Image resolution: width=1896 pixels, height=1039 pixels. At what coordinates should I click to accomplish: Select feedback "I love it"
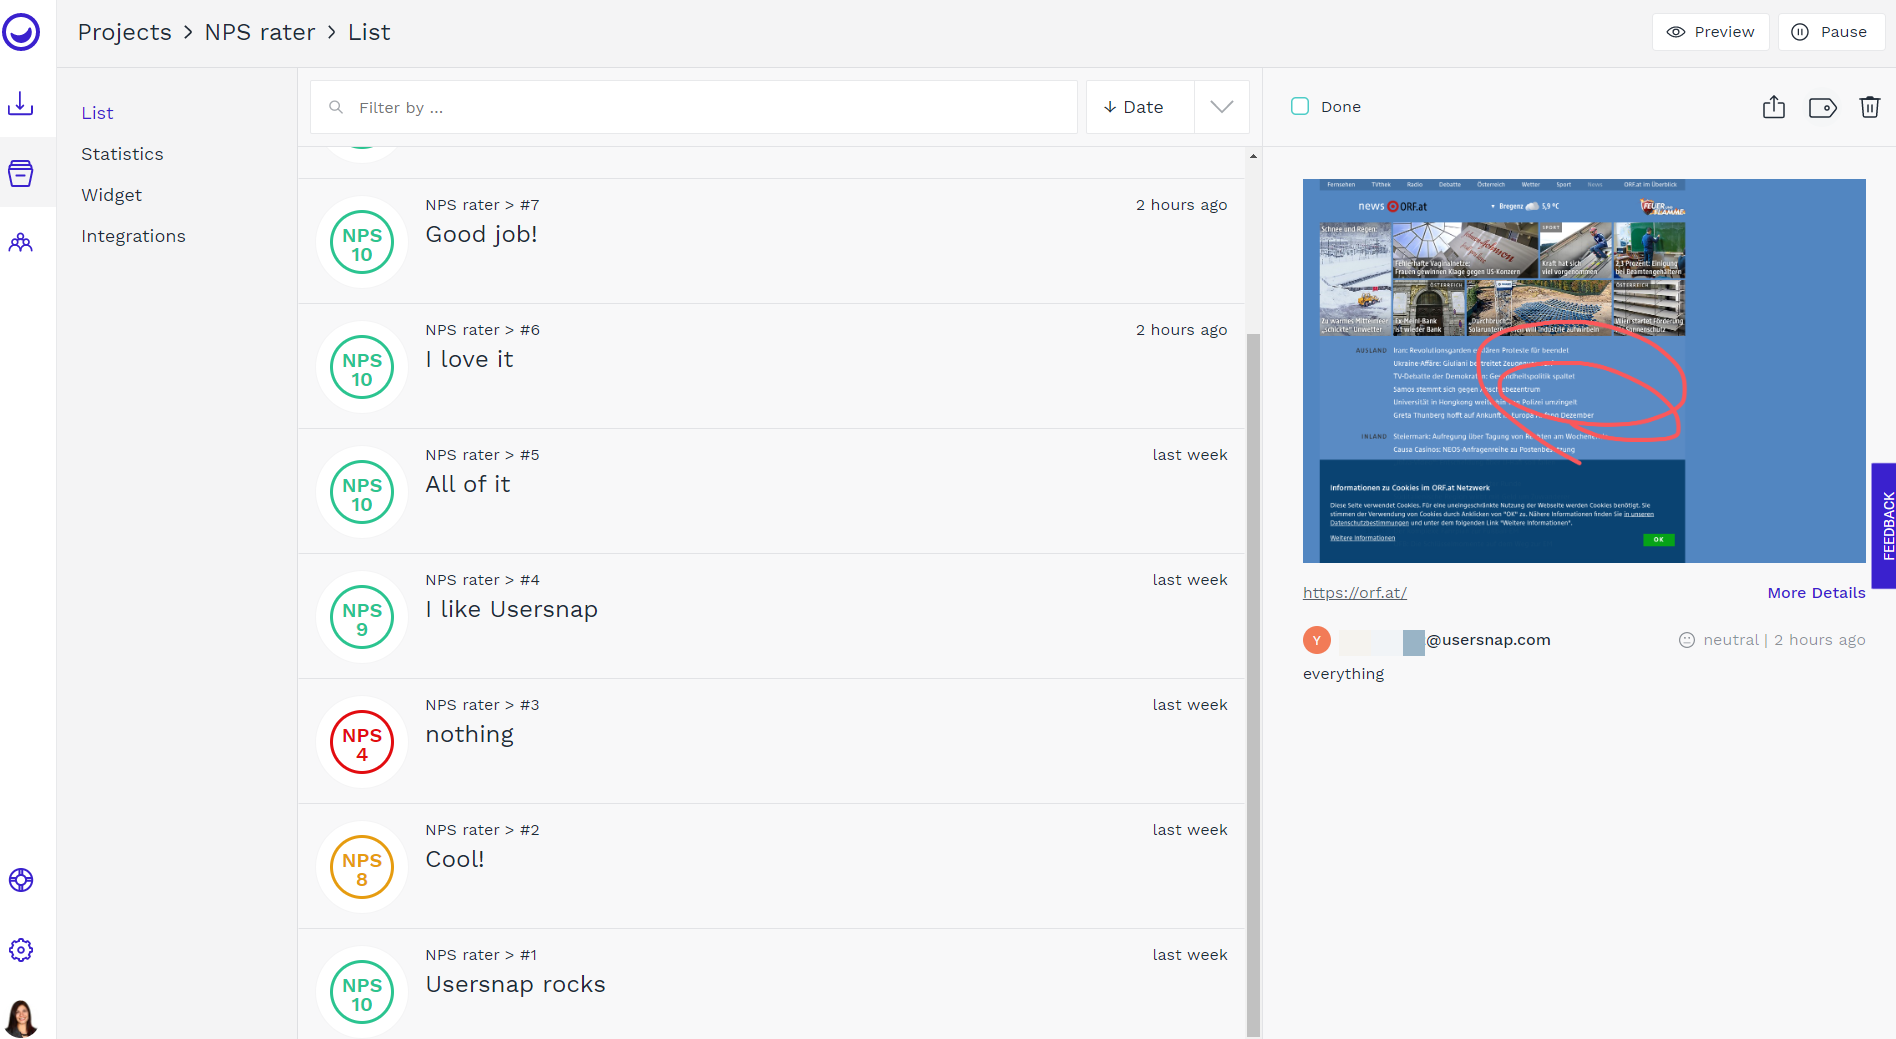pyautogui.click(x=771, y=367)
